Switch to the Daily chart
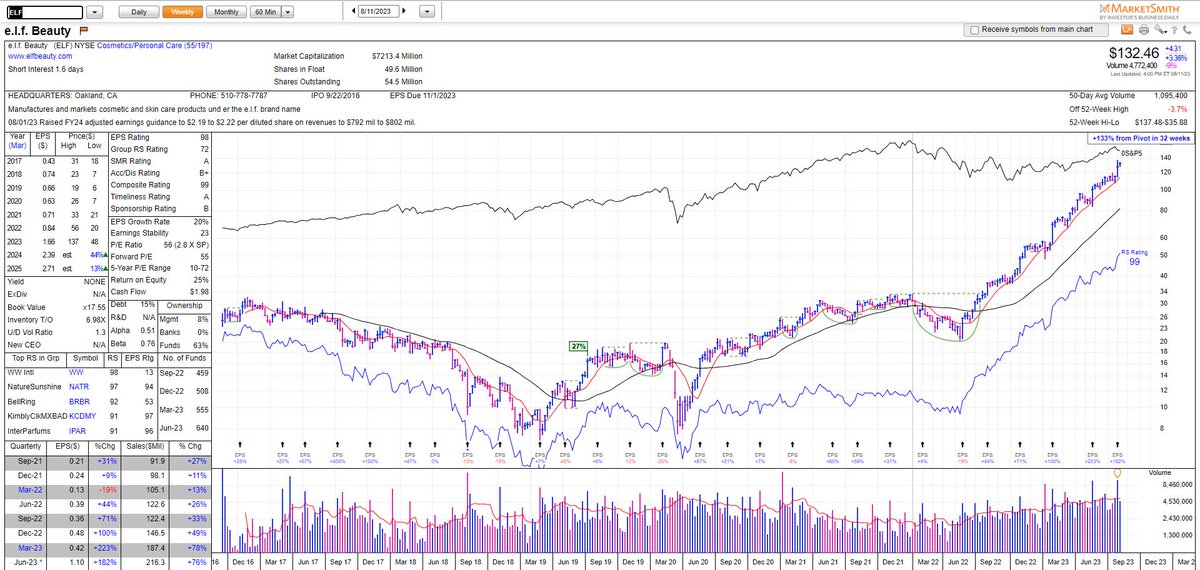The height and width of the screenshot is (570, 1200). pyautogui.click(x=139, y=11)
